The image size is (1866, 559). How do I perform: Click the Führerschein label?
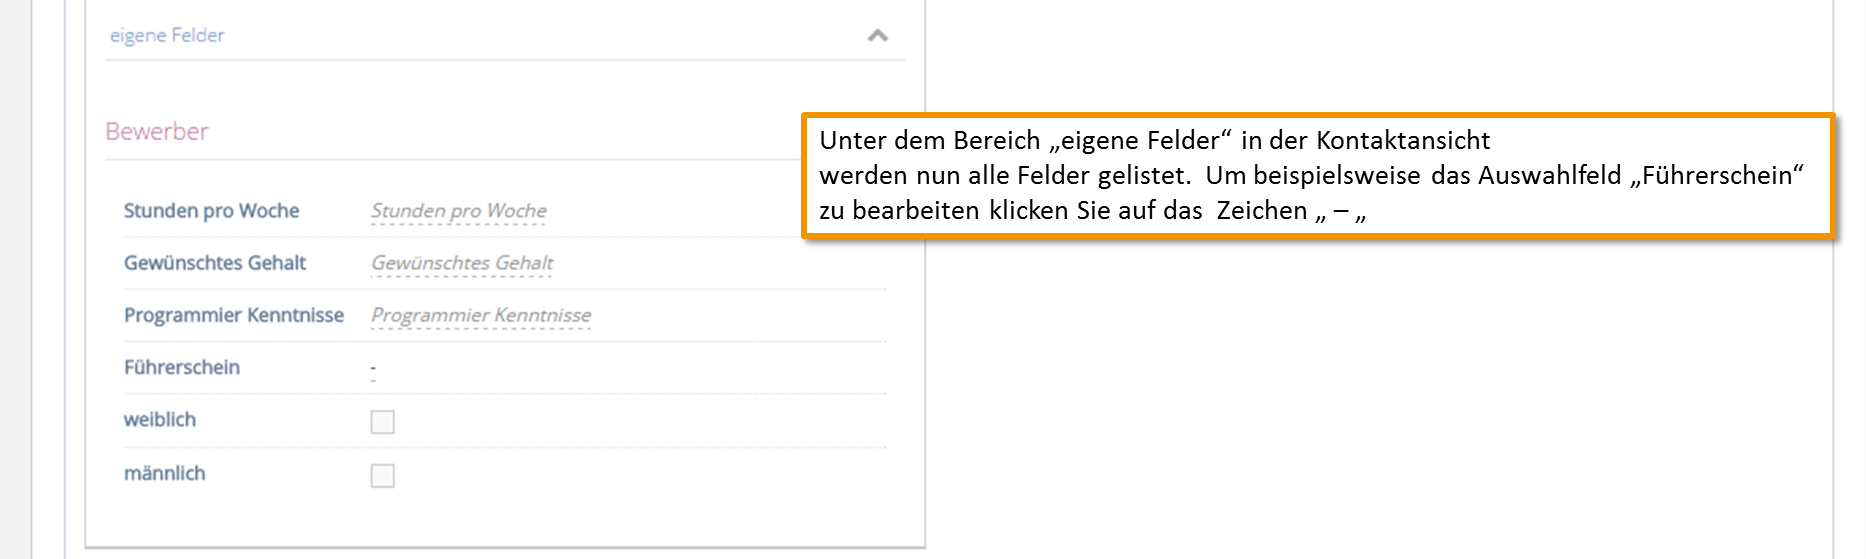pyautogui.click(x=182, y=367)
